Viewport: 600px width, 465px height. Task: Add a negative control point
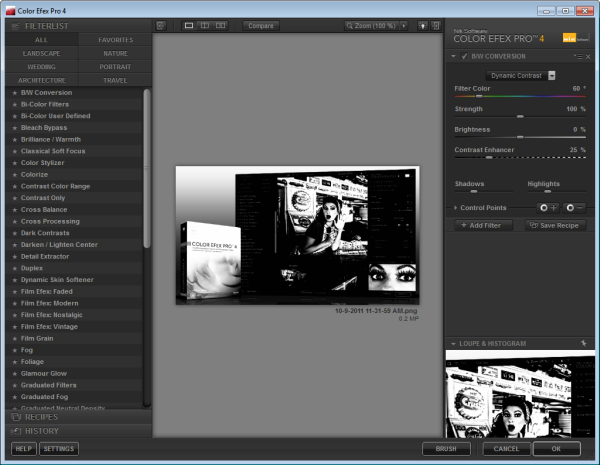point(574,207)
